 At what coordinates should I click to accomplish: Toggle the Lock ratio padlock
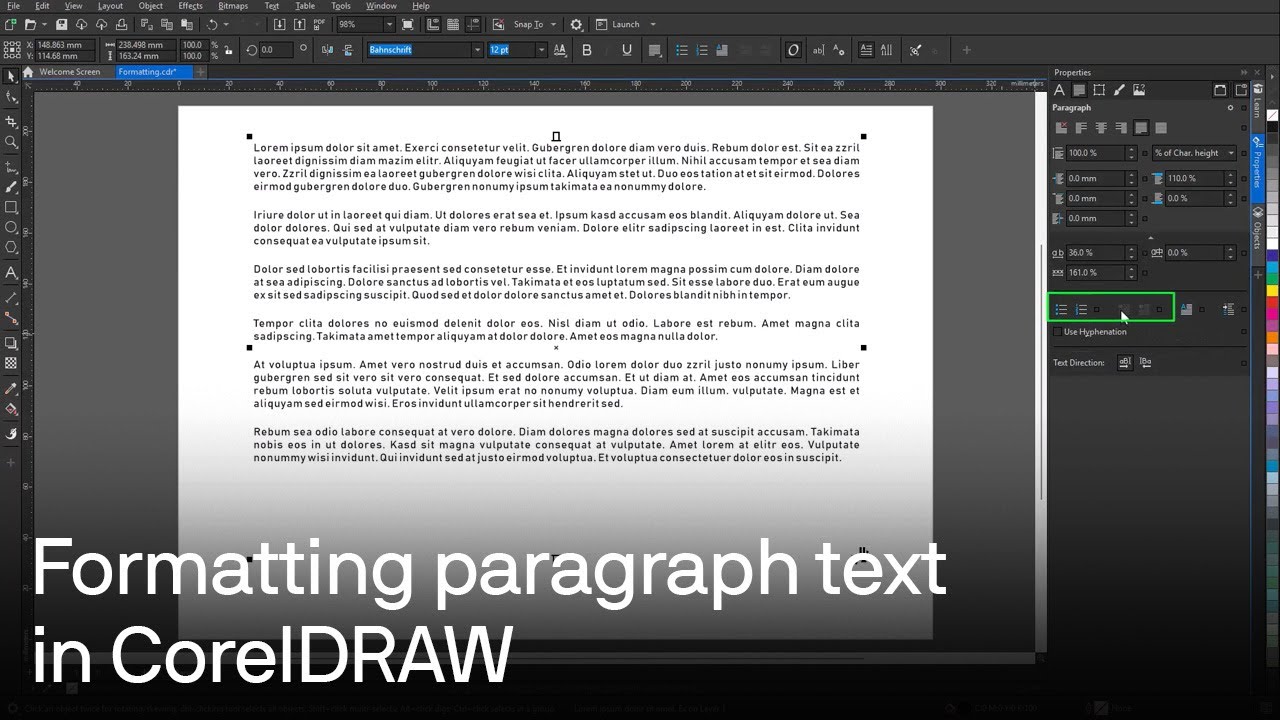pyautogui.click(x=228, y=49)
